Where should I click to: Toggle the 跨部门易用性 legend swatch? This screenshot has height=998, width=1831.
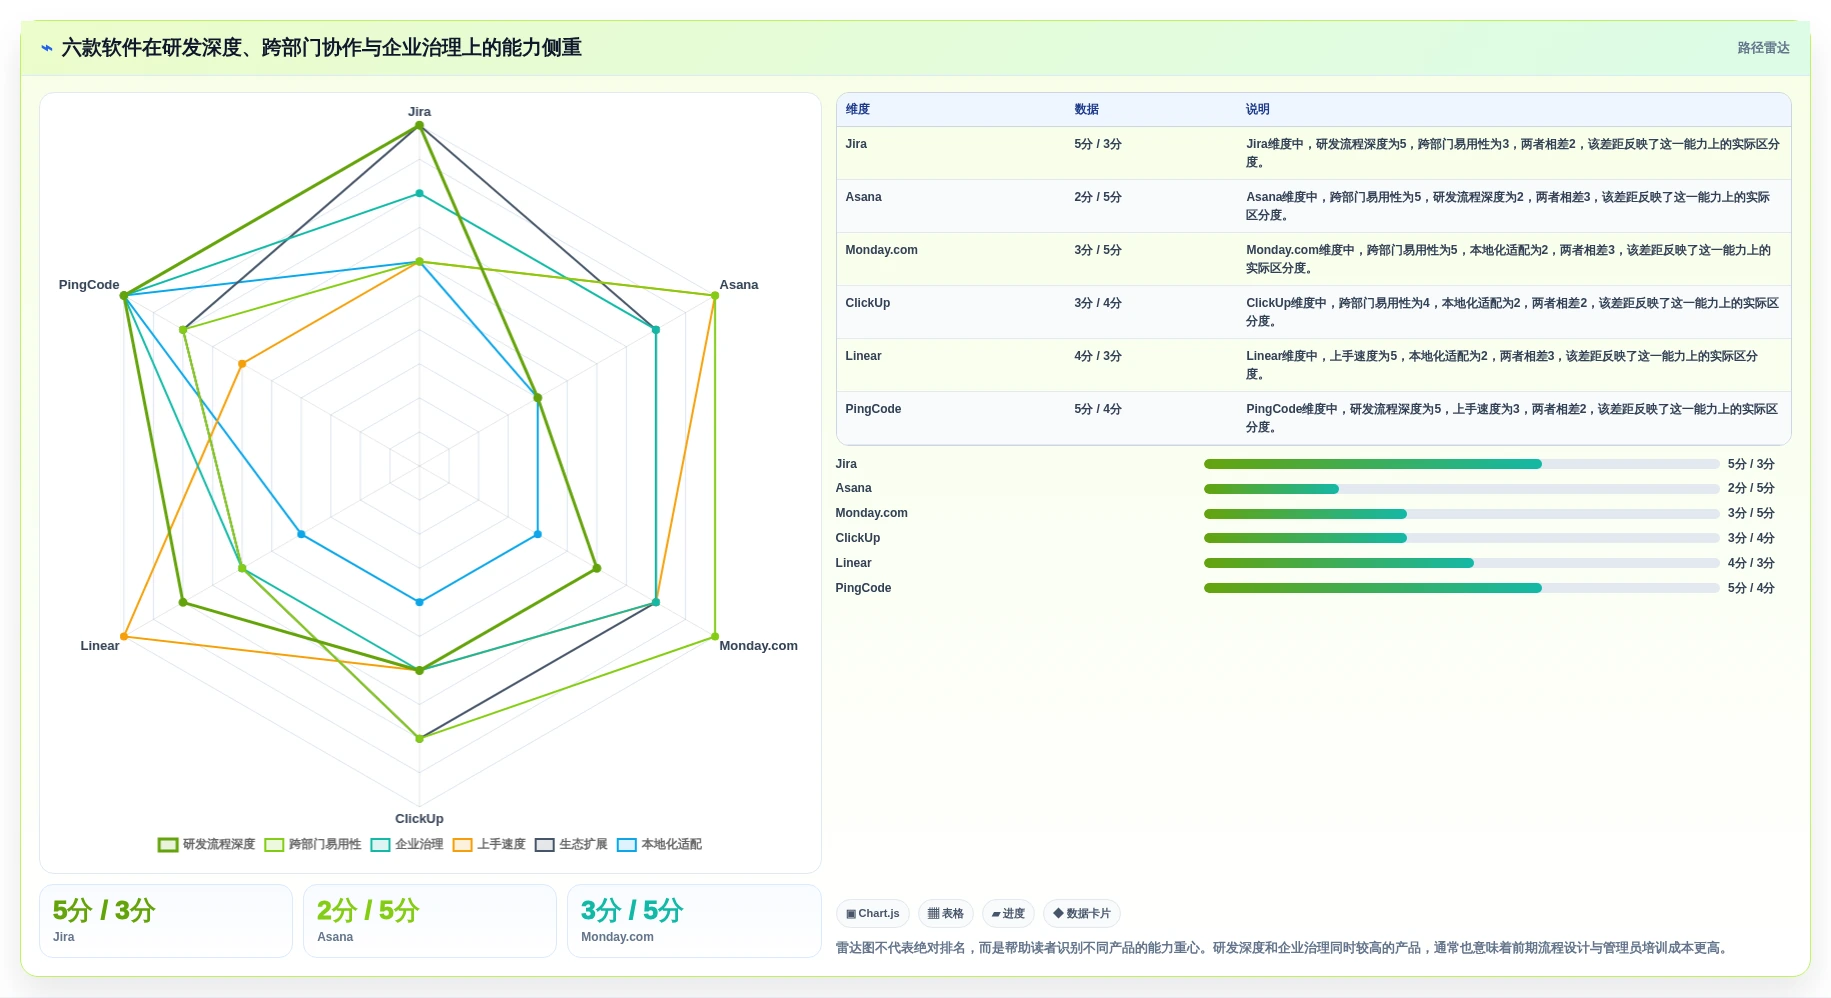[x=274, y=845]
